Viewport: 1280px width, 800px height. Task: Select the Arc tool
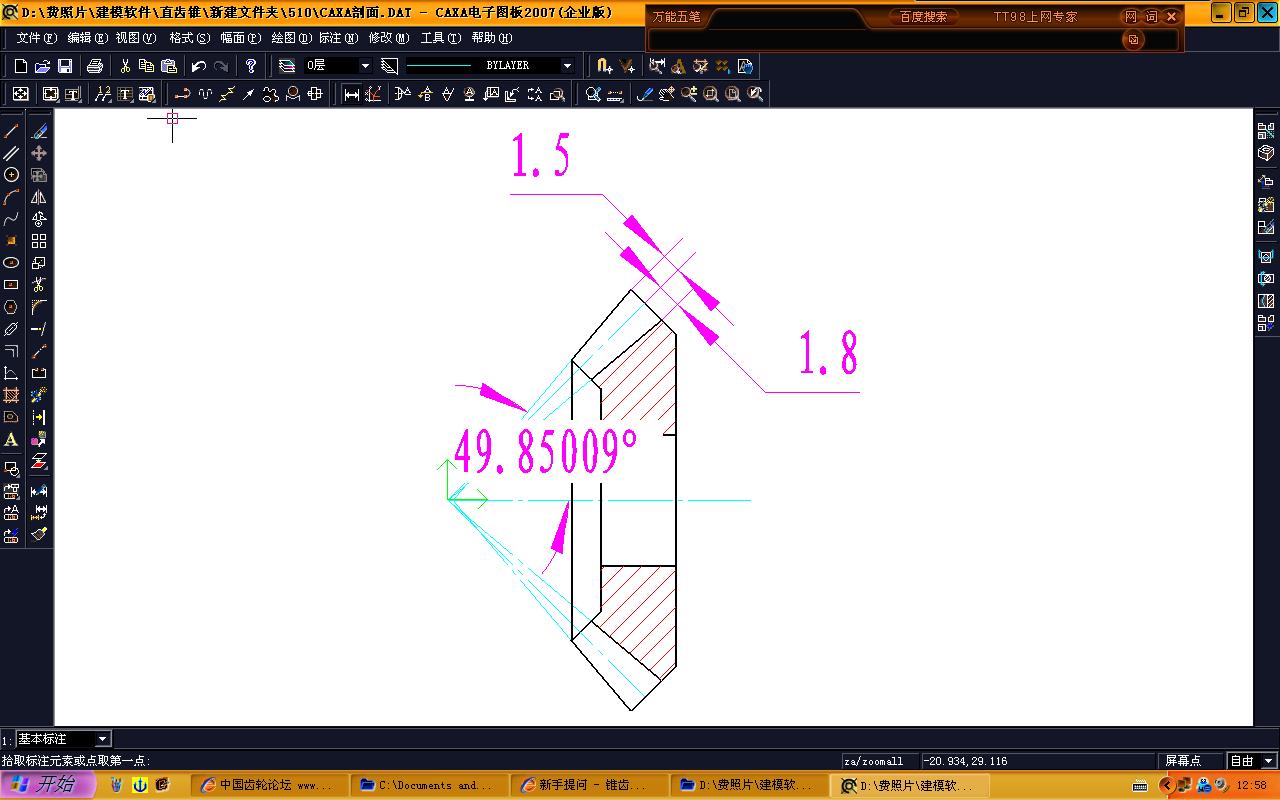12,197
